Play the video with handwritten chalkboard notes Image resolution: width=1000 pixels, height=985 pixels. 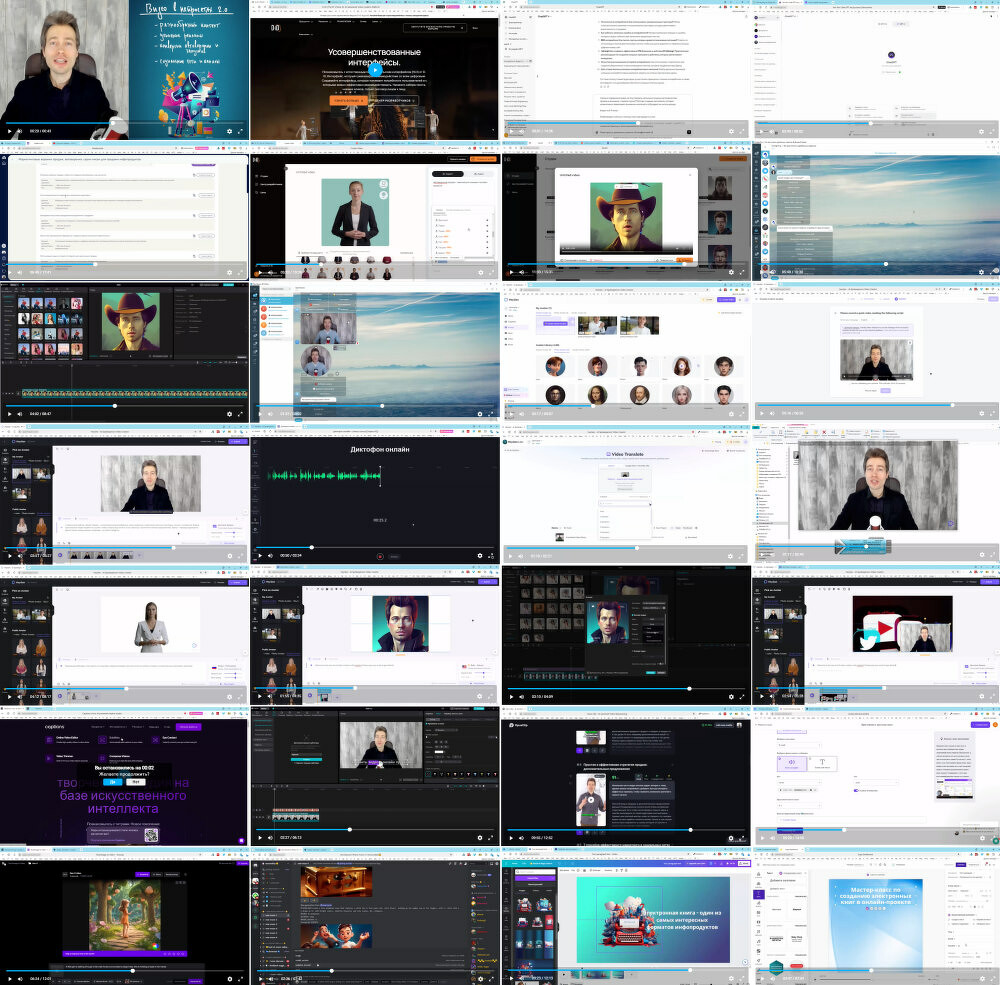(10, 131)
